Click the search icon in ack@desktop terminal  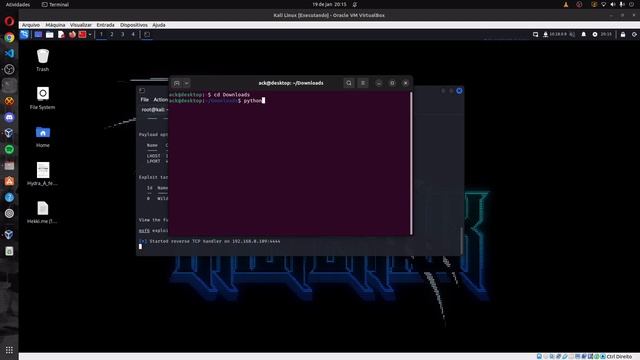[349, 83]
